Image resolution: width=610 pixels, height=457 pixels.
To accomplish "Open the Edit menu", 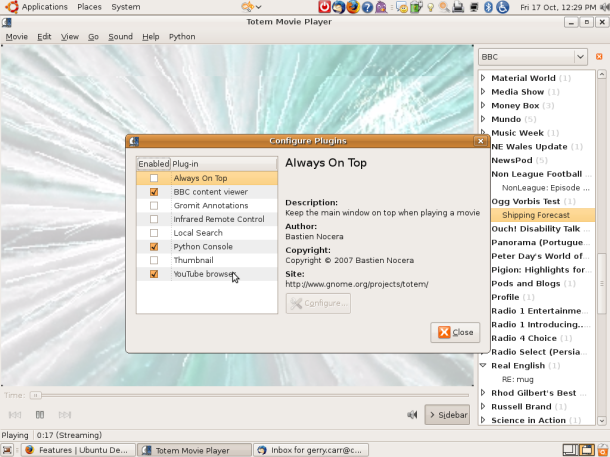I will [44, 37].
